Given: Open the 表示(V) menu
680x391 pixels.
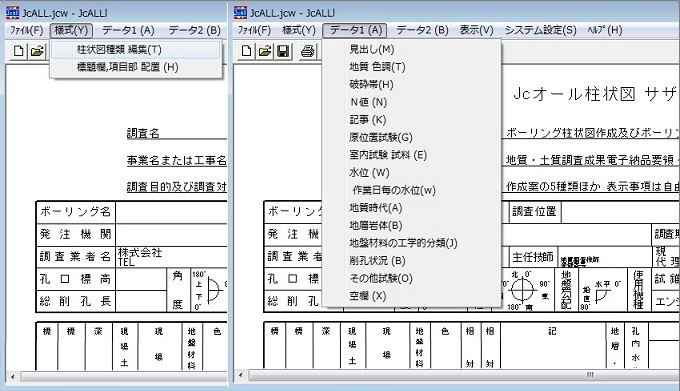Looking at the screenshot, I should 476,30.
